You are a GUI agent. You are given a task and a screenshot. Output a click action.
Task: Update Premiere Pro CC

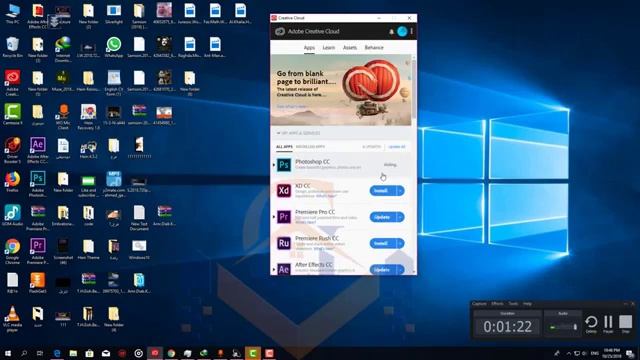coord(382,217)
